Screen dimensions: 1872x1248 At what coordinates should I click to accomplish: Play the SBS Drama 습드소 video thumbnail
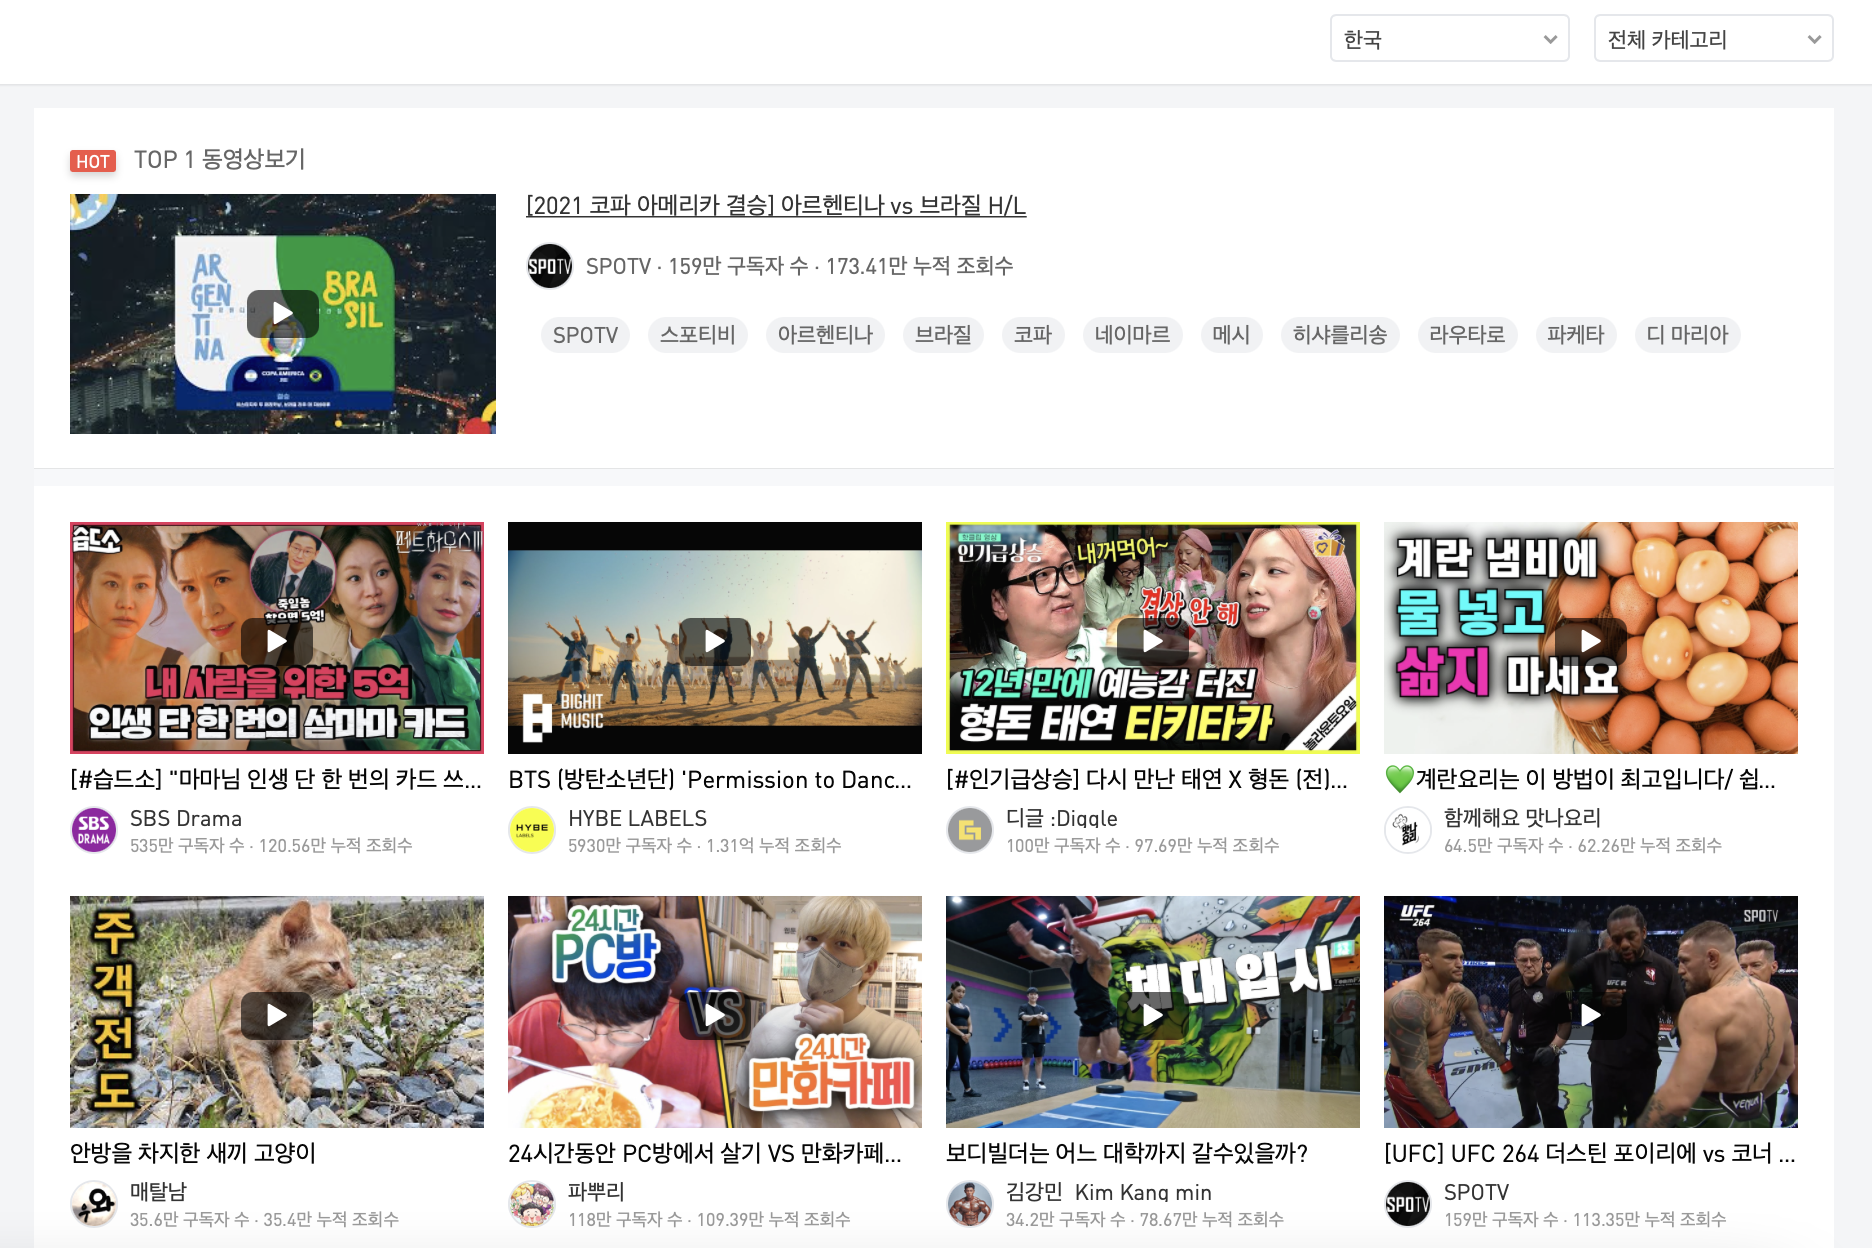277,638
